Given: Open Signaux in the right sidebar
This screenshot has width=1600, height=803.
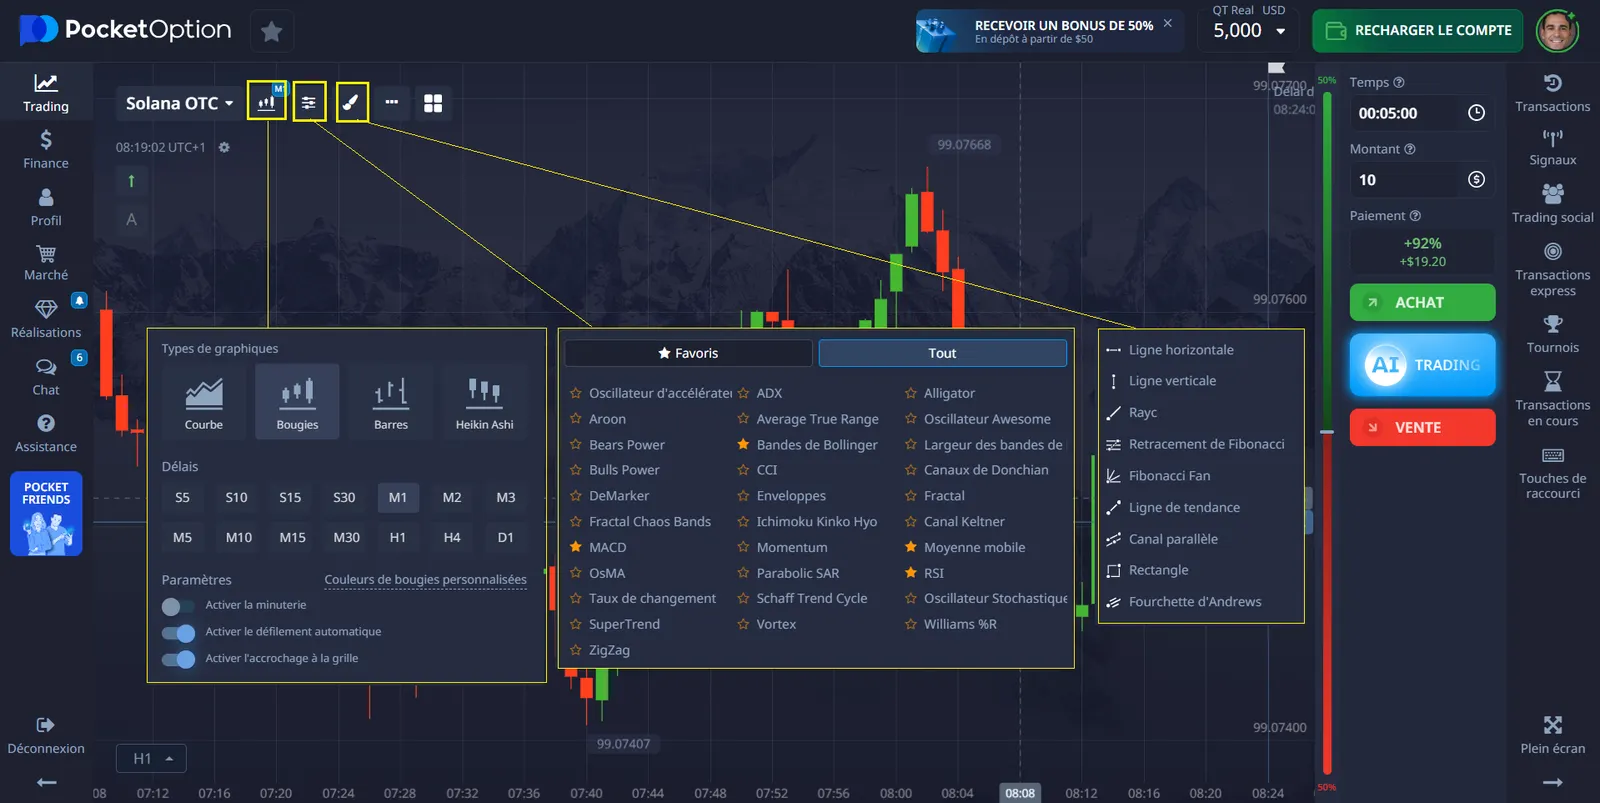Looking at the screenshot, I should pos(1552,147).
